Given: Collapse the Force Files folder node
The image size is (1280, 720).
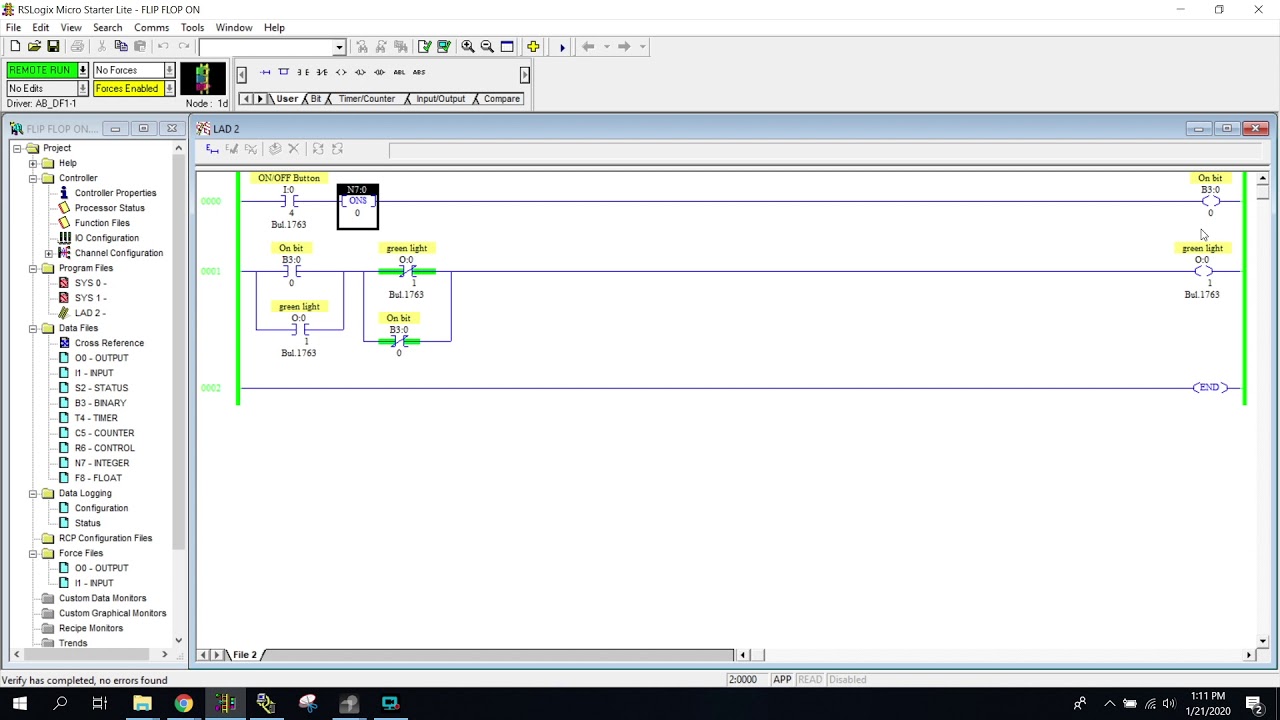Looking at the screenshot, I should (x=33, y=553).
